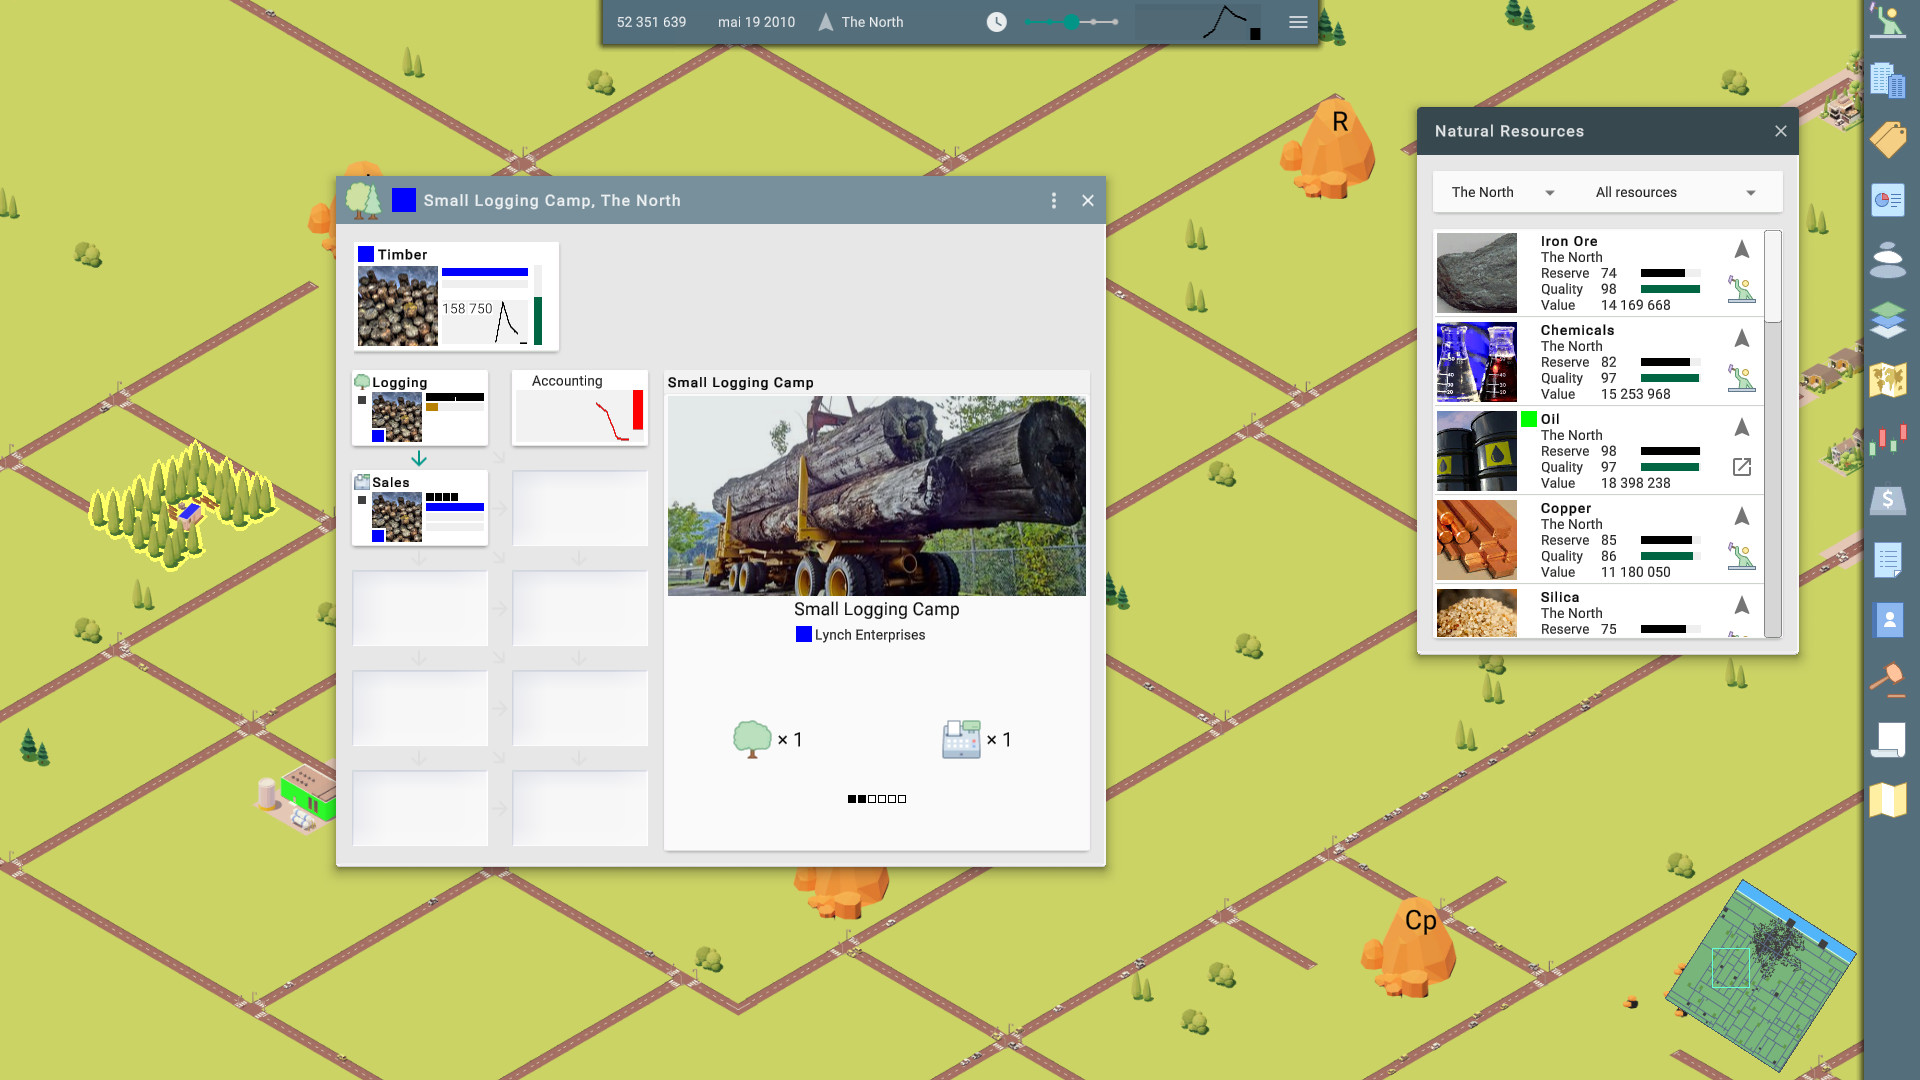Open the Accounting panel in camp window
Screen dimensions: 1920x1080
click(579, 408)
